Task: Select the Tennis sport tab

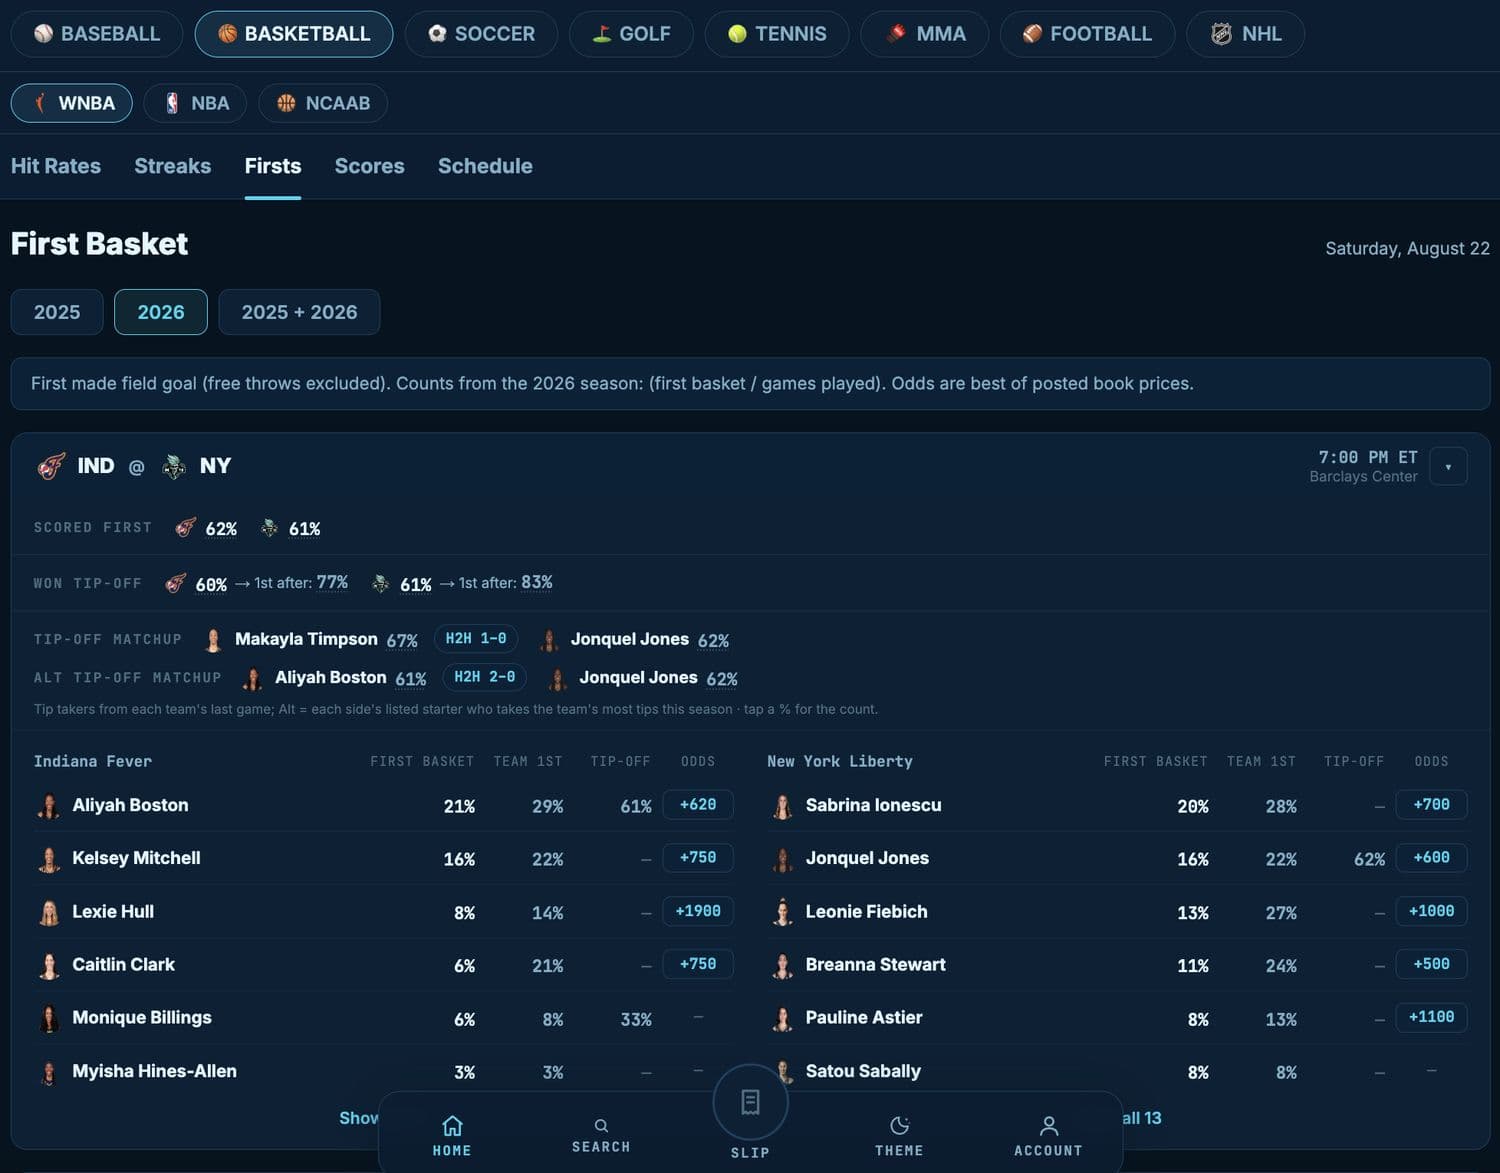Action: coord(777,34)
